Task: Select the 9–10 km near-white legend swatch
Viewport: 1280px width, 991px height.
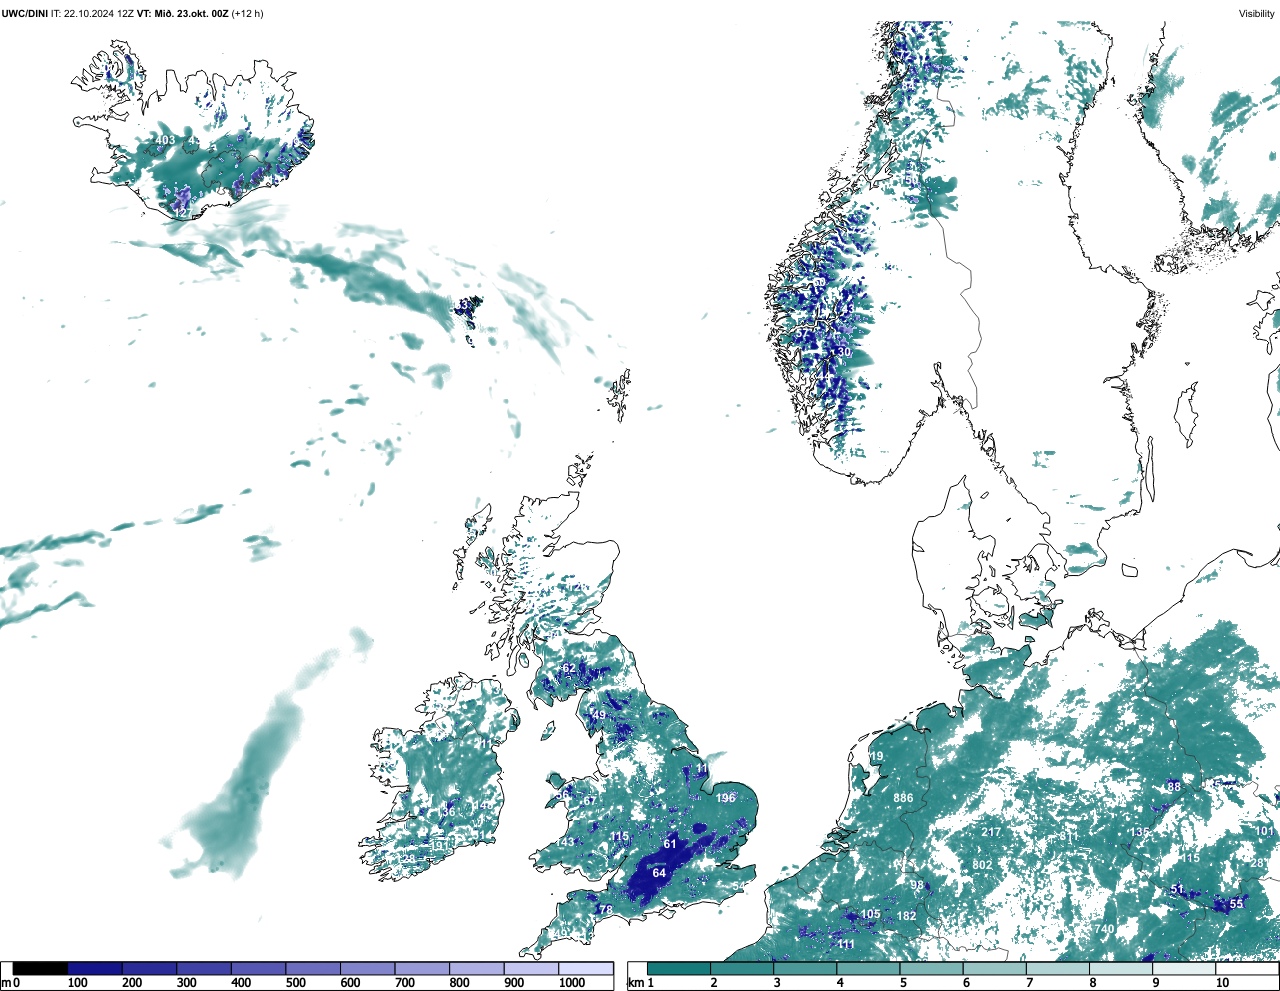Action: pyautogui.click(x=1183, y=969)
